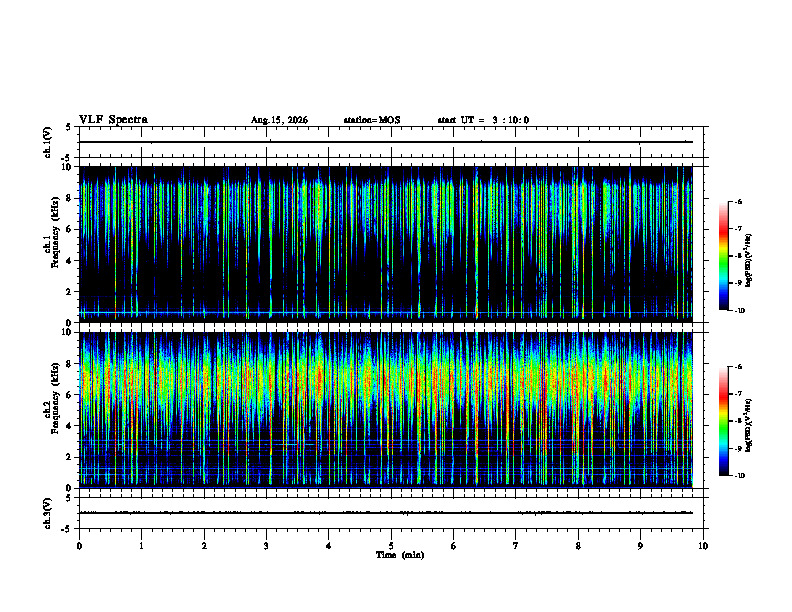Click the "VLF Spectra" plot title
The width and height of the screenshot is (792, 612).
[x=113, y=120]
